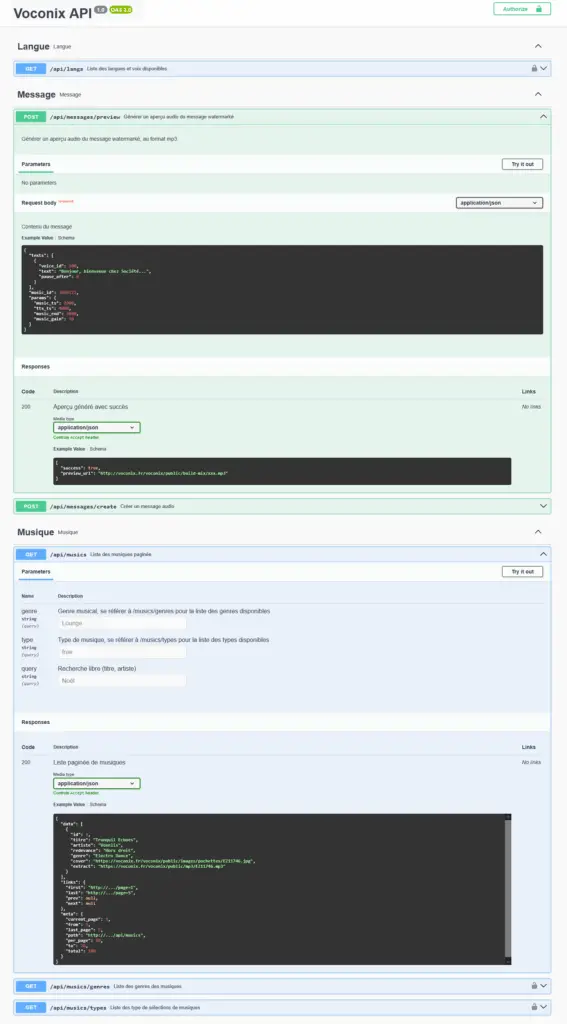567x1024 pixels.
Task: Click Try it out for messages/preview
Action: click(522, 164)
